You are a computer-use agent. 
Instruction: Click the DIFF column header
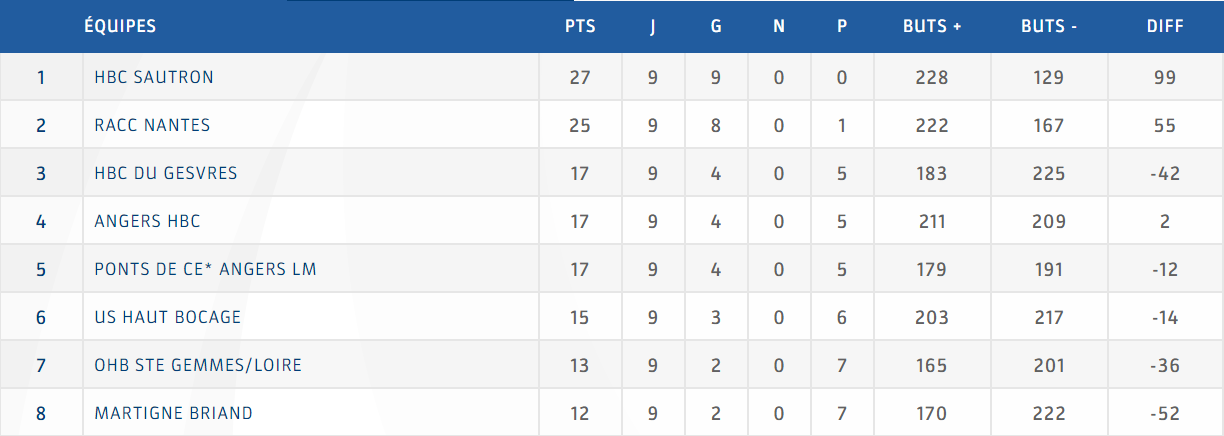(x=1165, y=27)
